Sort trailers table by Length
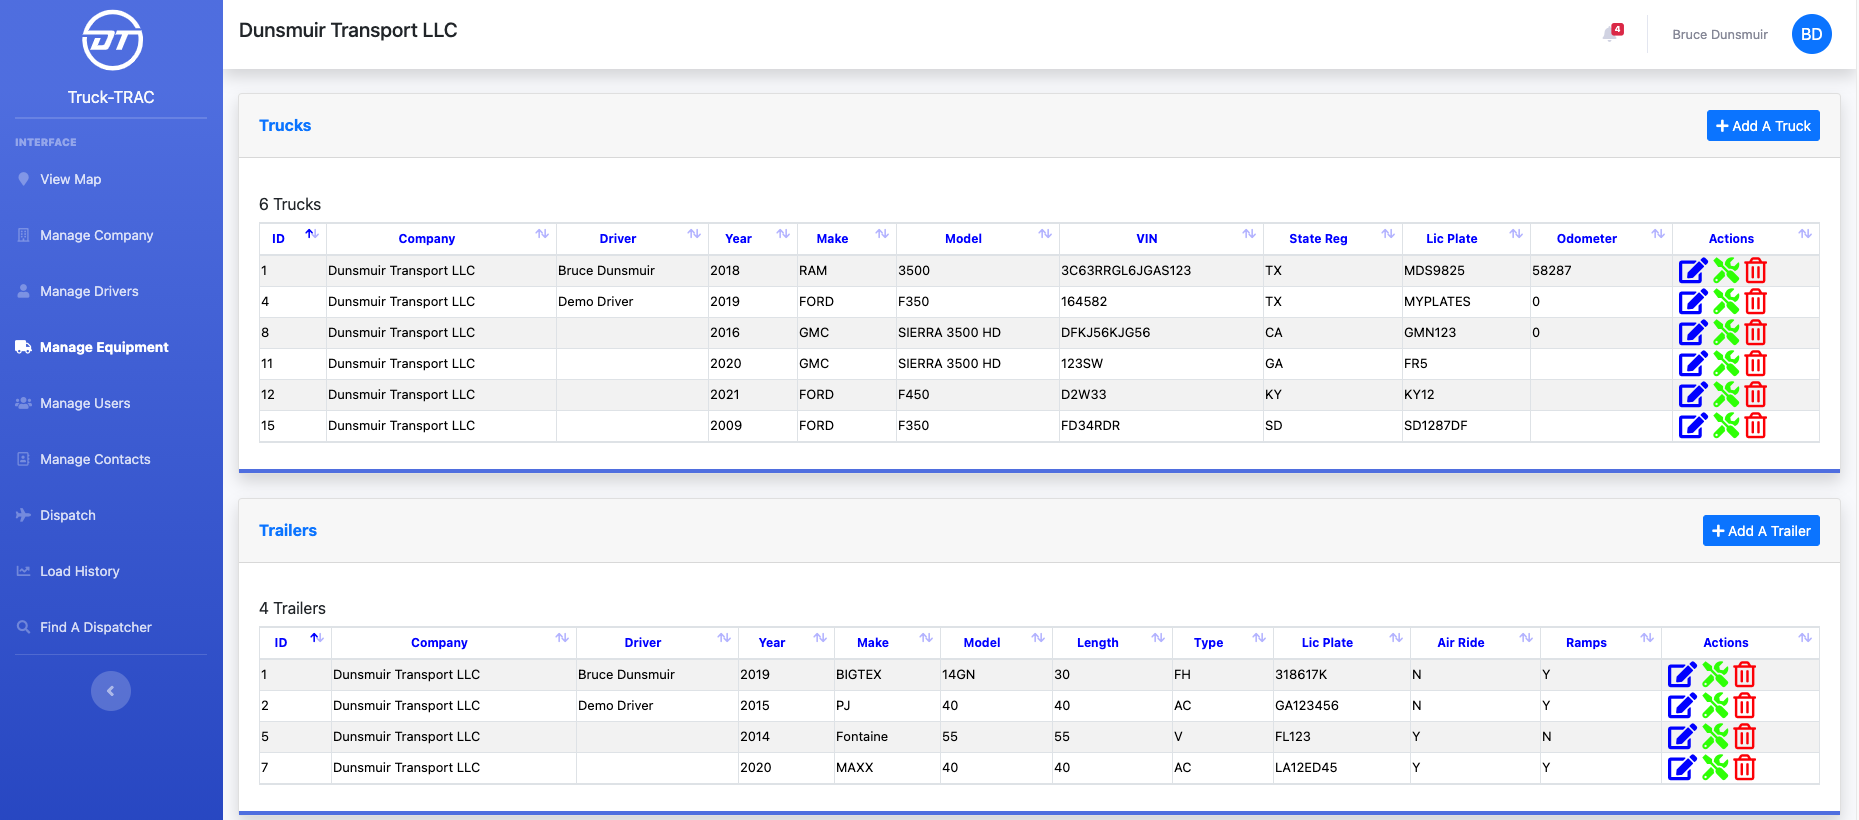This screenshot has width=1859, height=820. tap(1112, 642)
